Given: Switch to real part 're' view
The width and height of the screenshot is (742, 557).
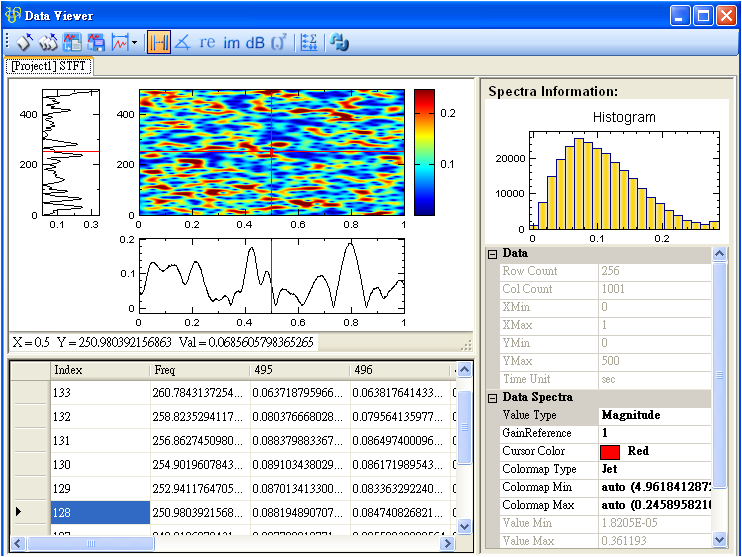Looking at the screenshot, I should (x=207, y=42).
